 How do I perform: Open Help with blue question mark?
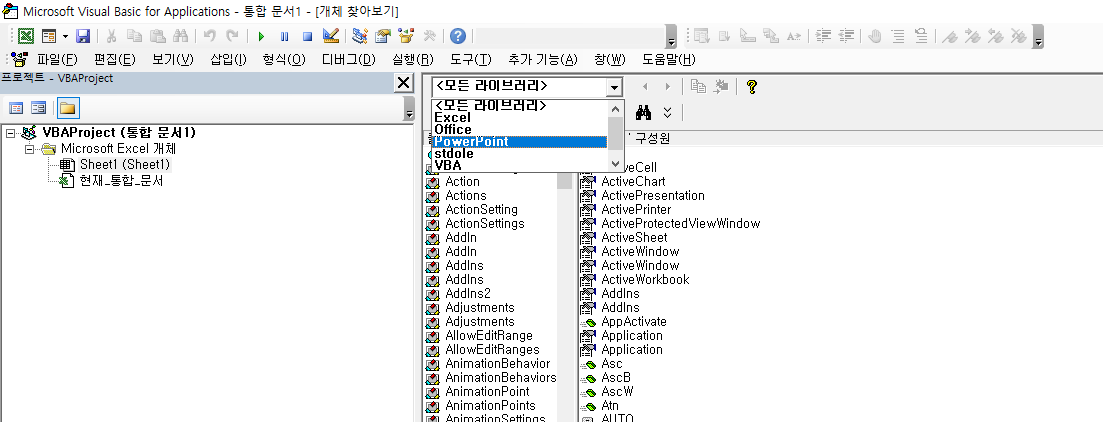pyautogui.click(x=458, y=36)
